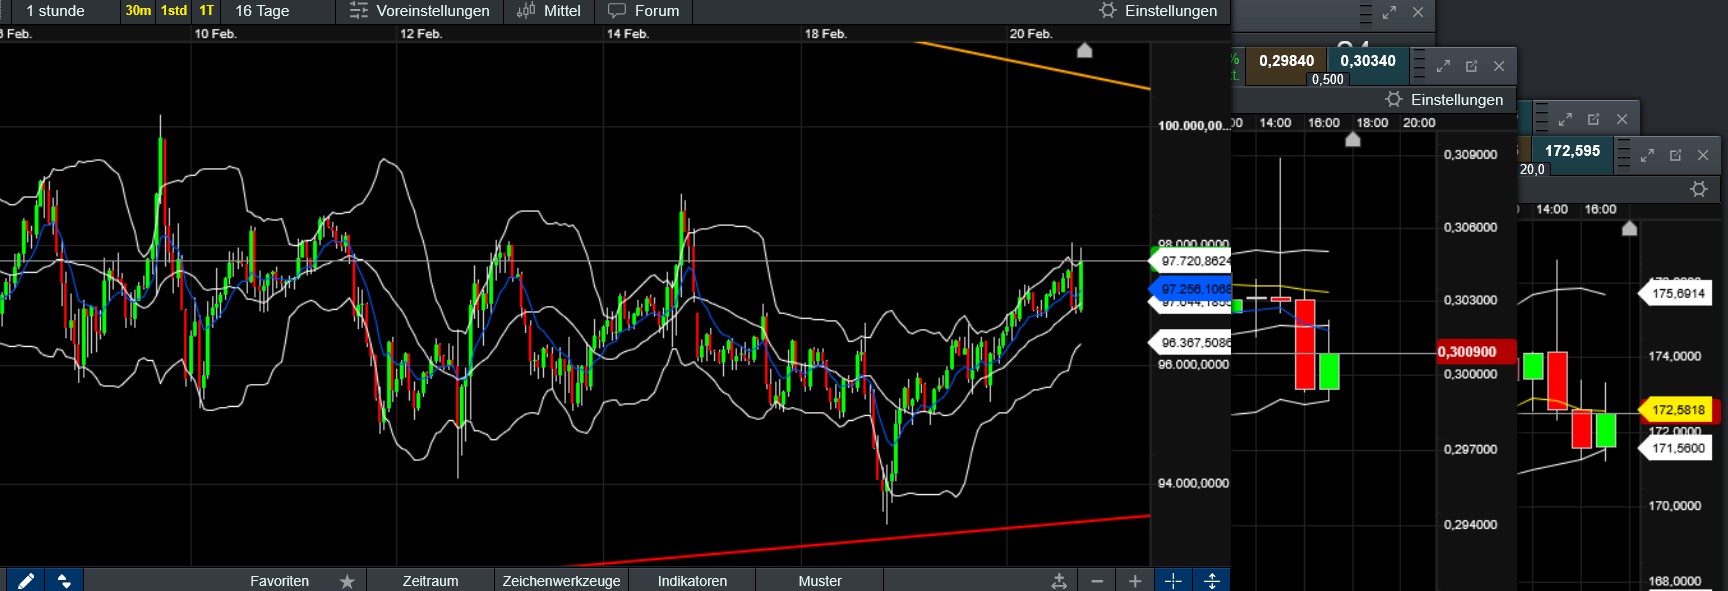Click 18:00 on the 0,30340 chart axis

tap(1372, 123)
